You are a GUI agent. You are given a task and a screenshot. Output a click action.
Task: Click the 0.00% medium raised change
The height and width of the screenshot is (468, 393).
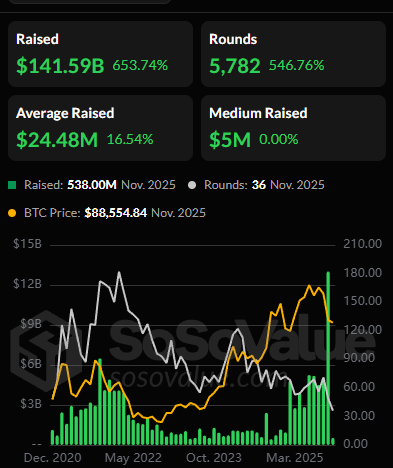point(279,139)
